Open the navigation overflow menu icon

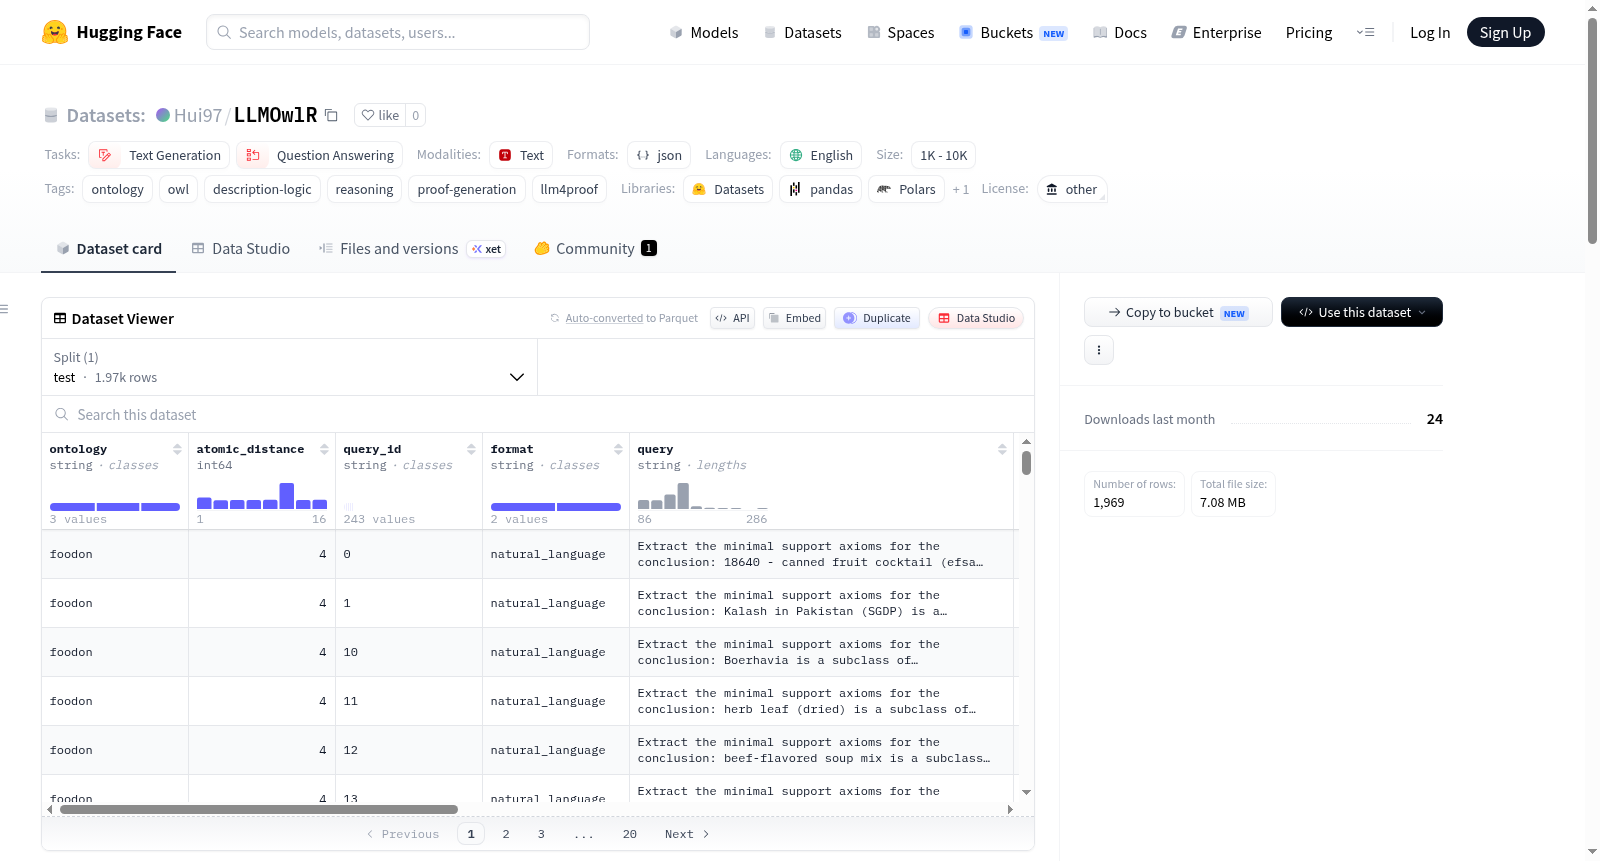[x=1365, y=32]
